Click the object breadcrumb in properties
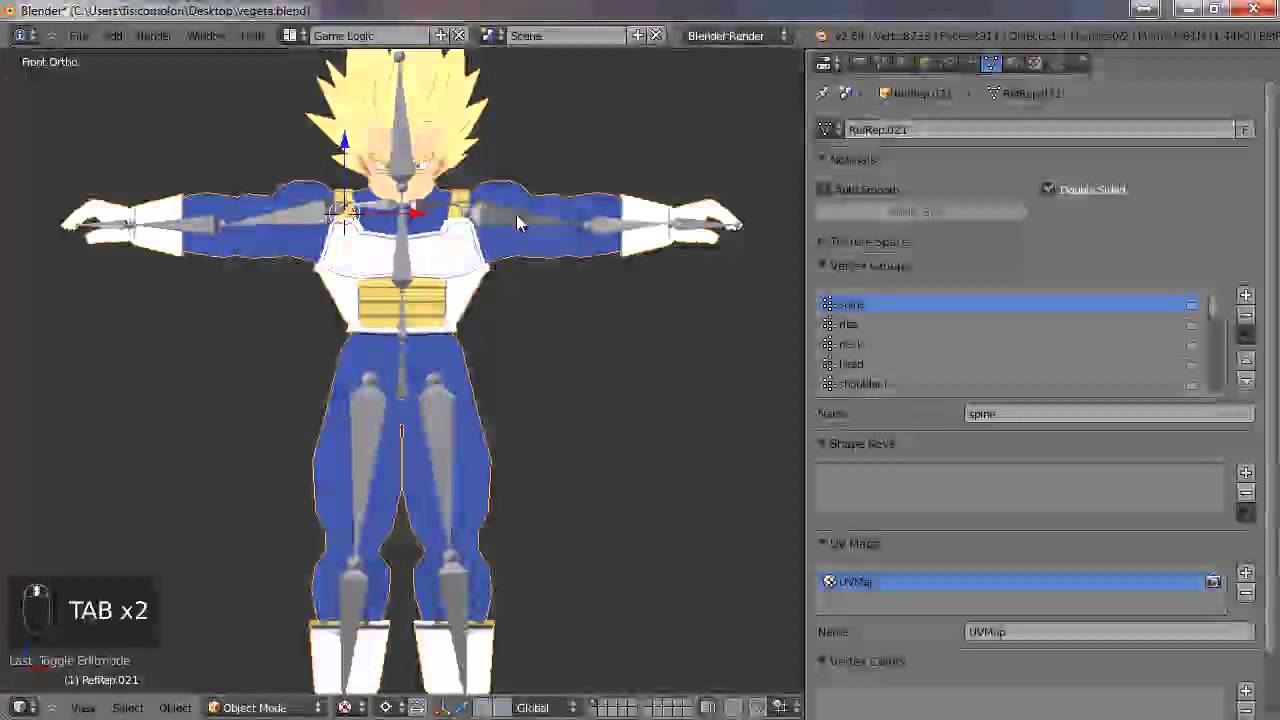The image size is (1280, 720). [915, 93]
